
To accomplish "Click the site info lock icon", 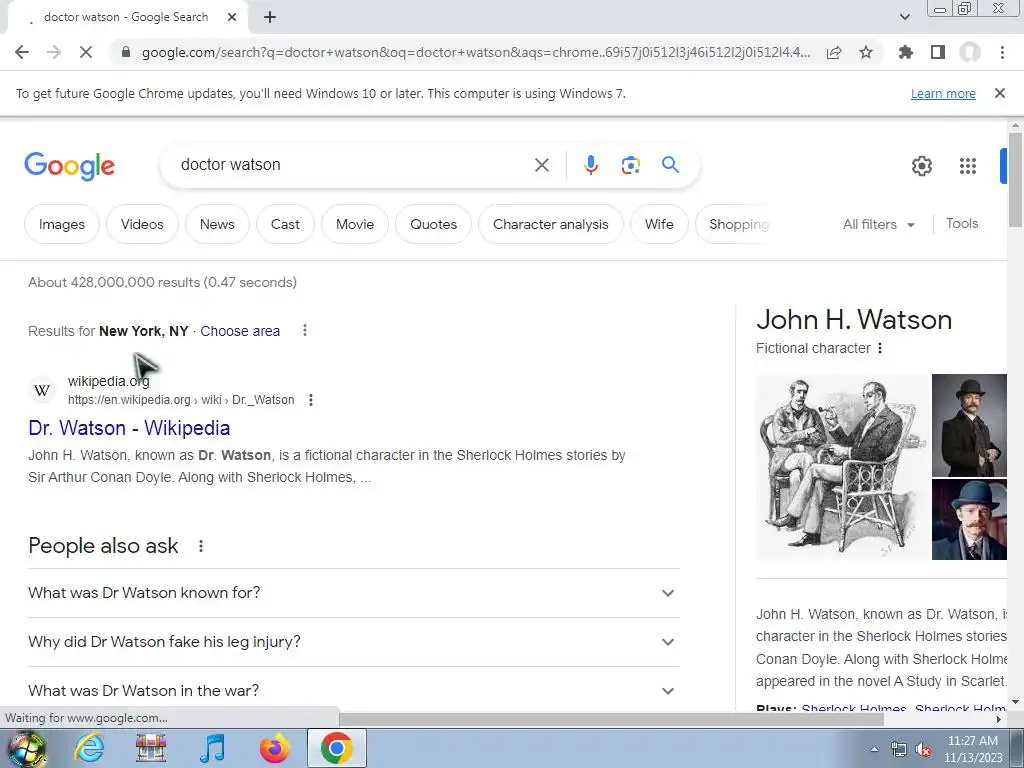I will tap(126, 52).
